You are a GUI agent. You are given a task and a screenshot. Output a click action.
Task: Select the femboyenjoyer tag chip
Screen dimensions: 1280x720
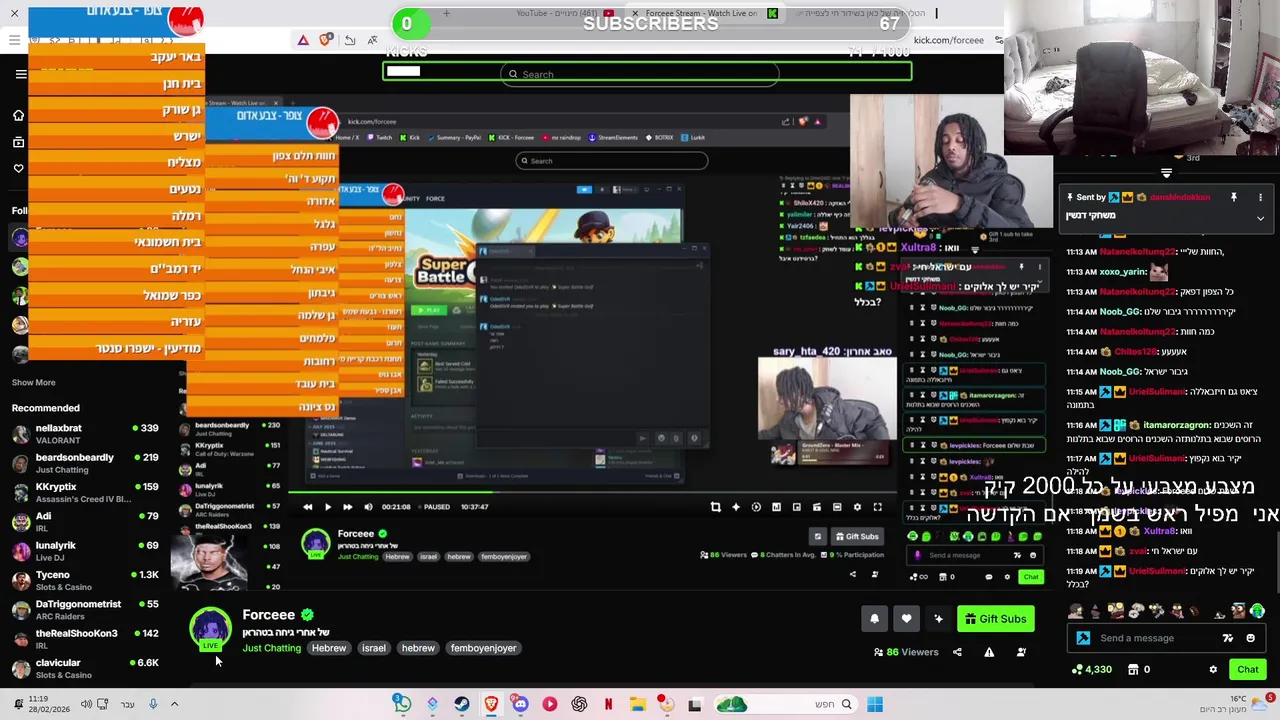pos(483,648)
